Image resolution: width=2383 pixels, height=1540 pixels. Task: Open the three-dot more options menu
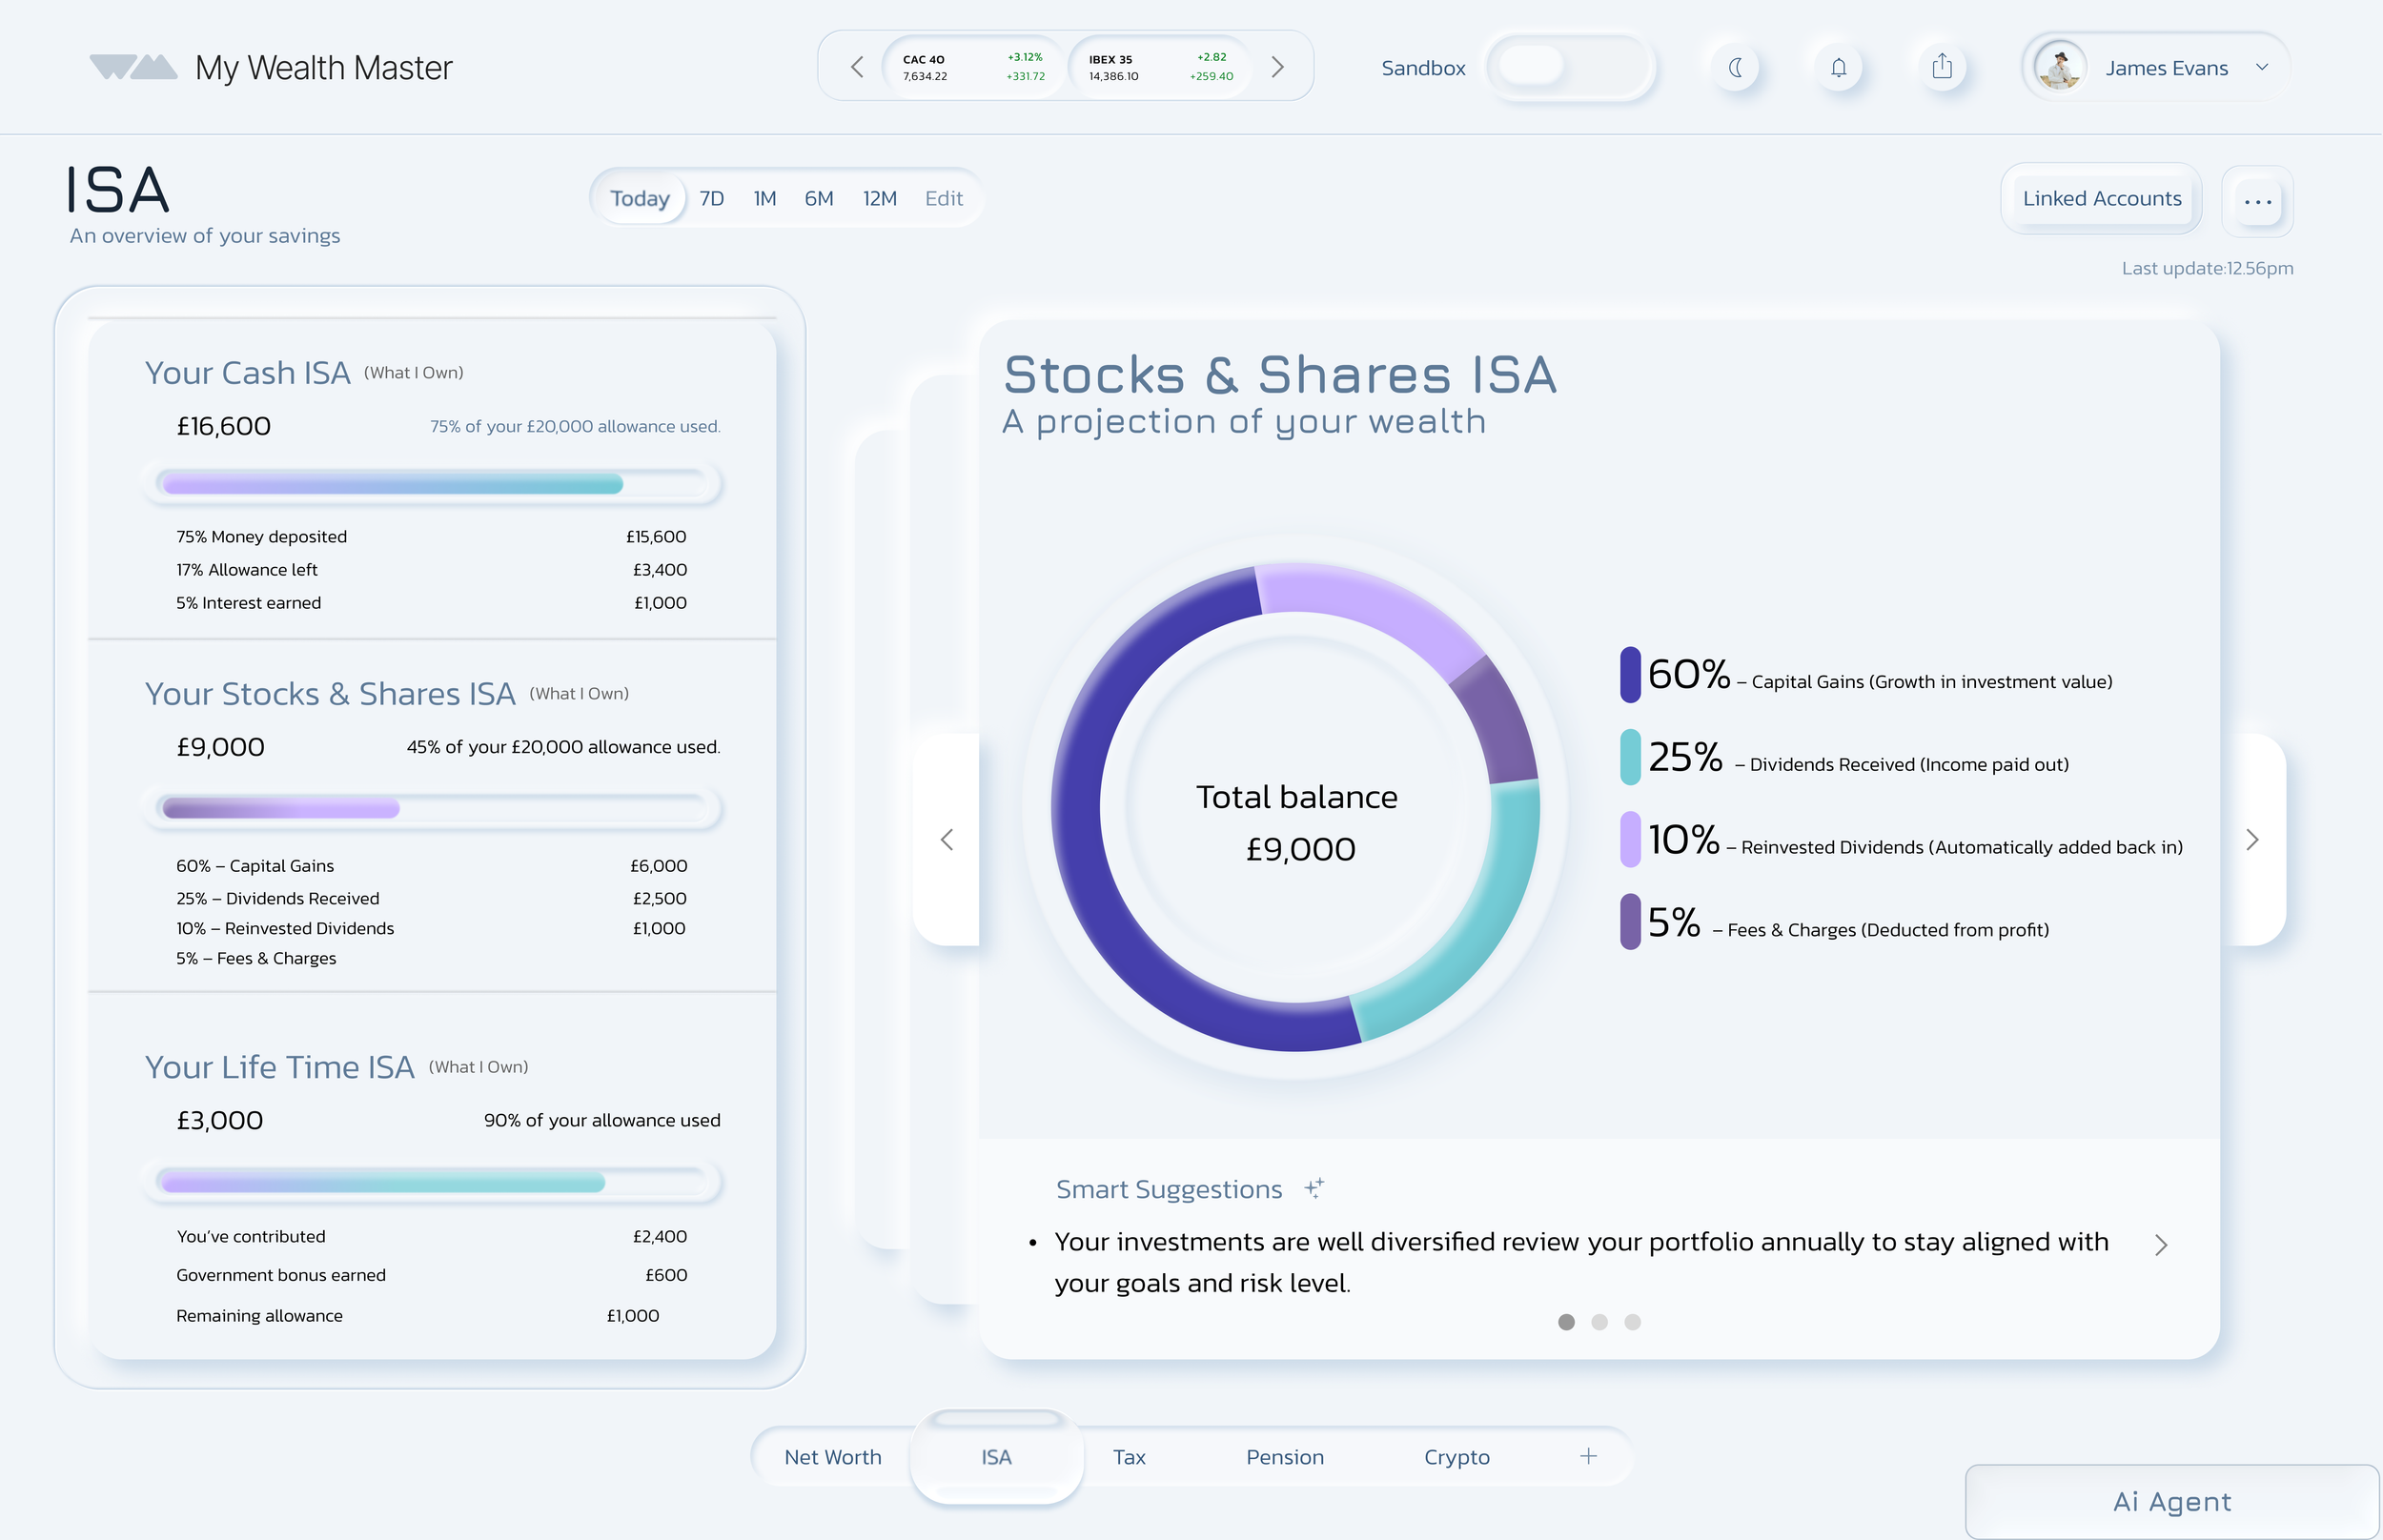(x=2257, y=201)
